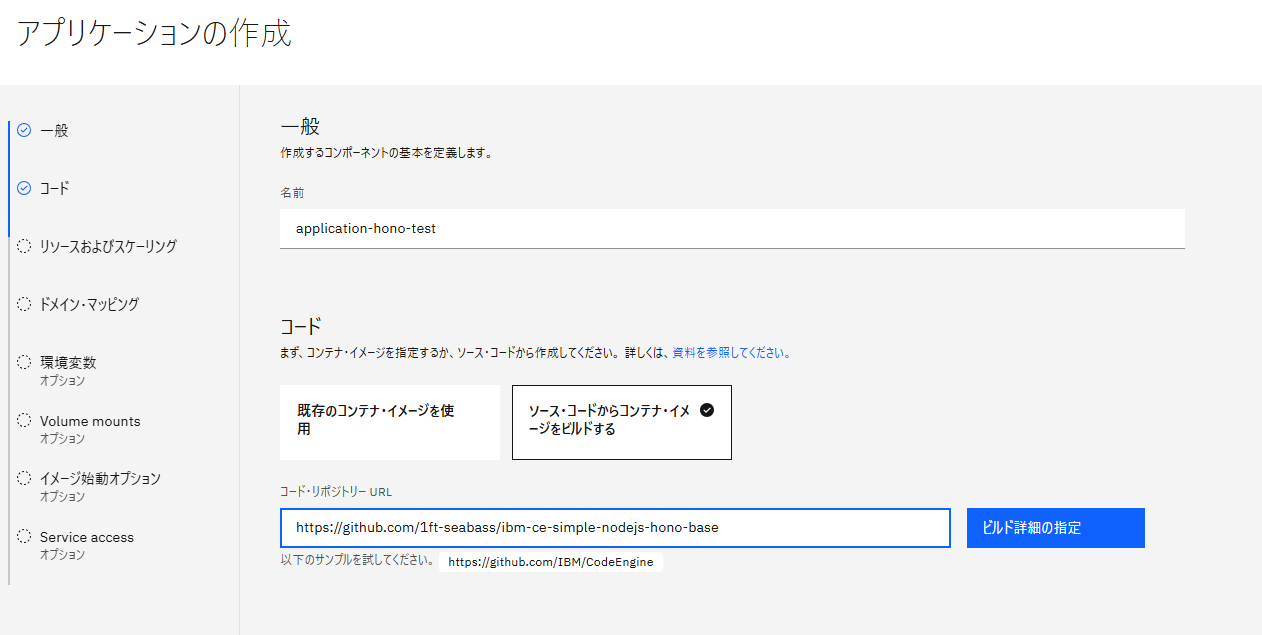This screenshot has width=1262, height=635.
Task: Click the dashed circle icon beside Volume mounts
Action: (x=24, y=420)
